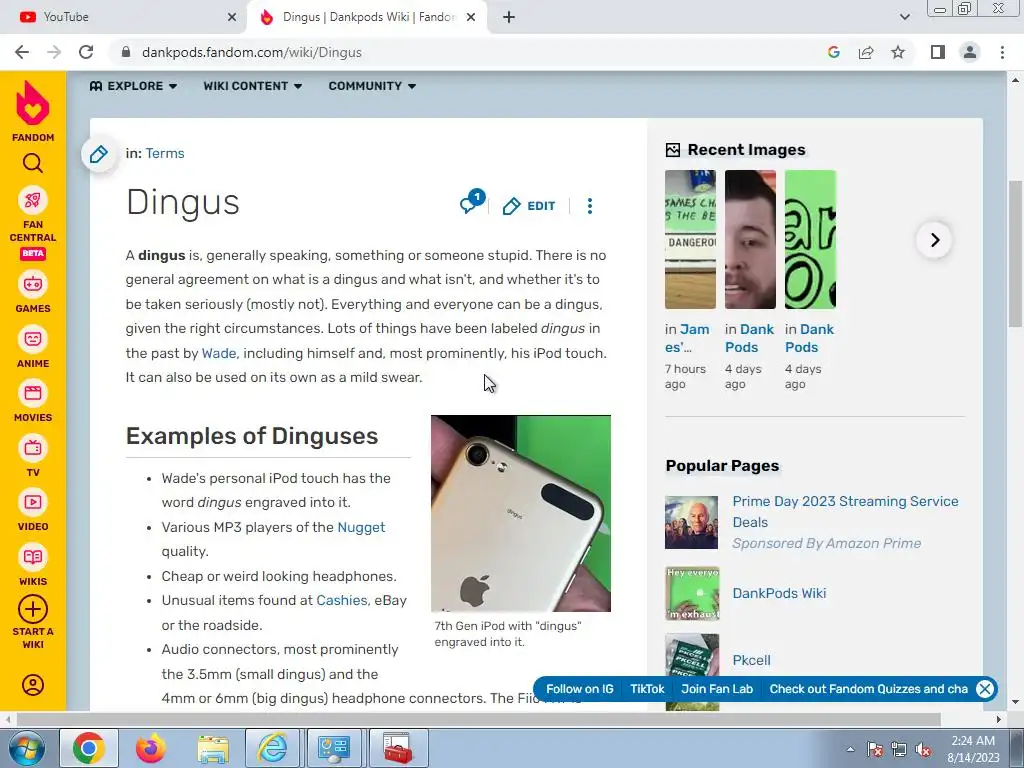Switch to the YouTube tab
The height and width of the screenshot is (768, 1024).
pyautogui.click(x=124, y=17)
